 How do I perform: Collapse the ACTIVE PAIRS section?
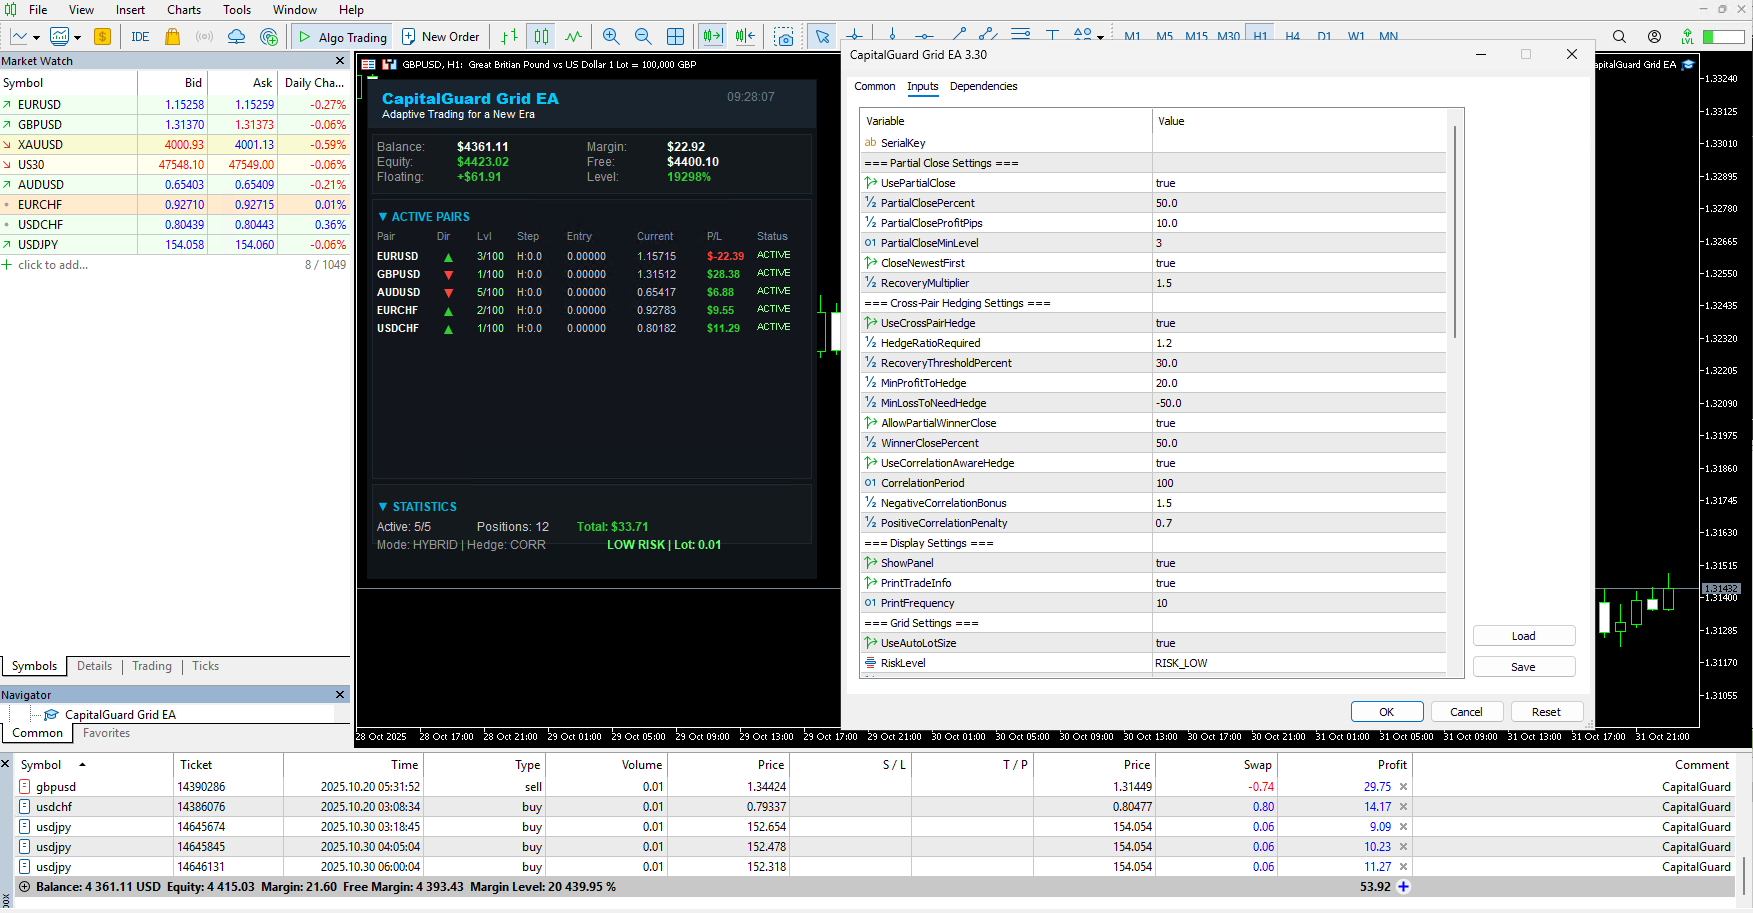[x=382, y=216]
